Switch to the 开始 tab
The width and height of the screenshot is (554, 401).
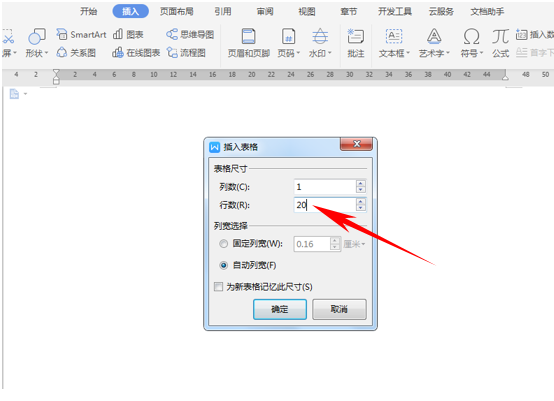[88, 11]
